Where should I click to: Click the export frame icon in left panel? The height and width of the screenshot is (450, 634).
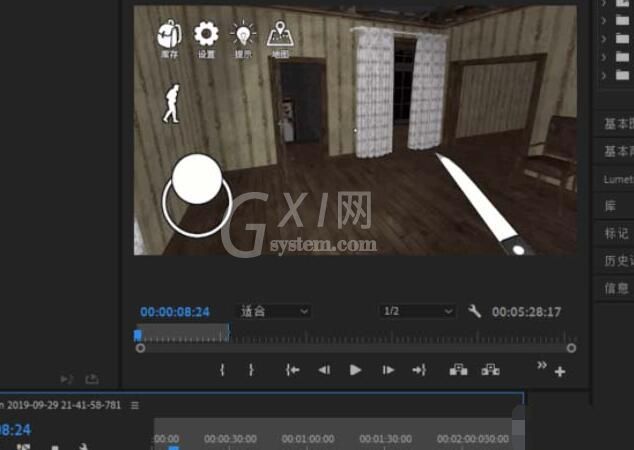coord(92,379)
